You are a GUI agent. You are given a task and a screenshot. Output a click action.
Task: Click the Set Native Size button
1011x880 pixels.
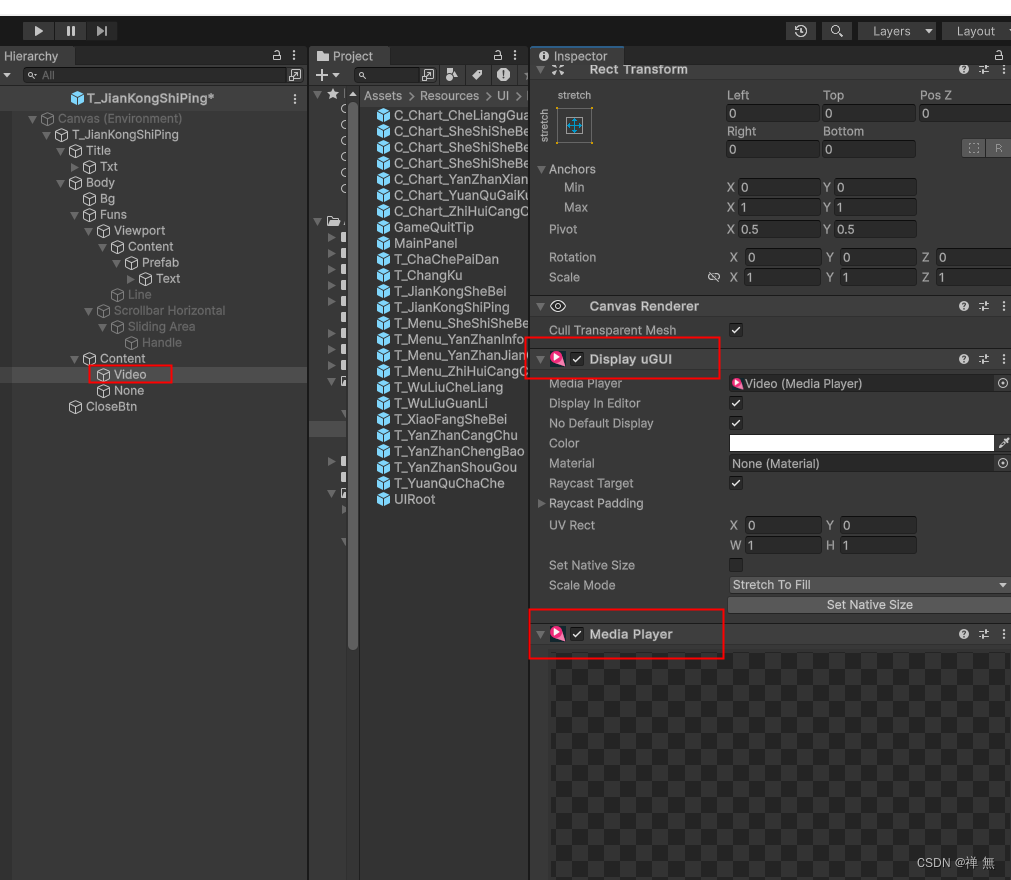pos(869,605)
